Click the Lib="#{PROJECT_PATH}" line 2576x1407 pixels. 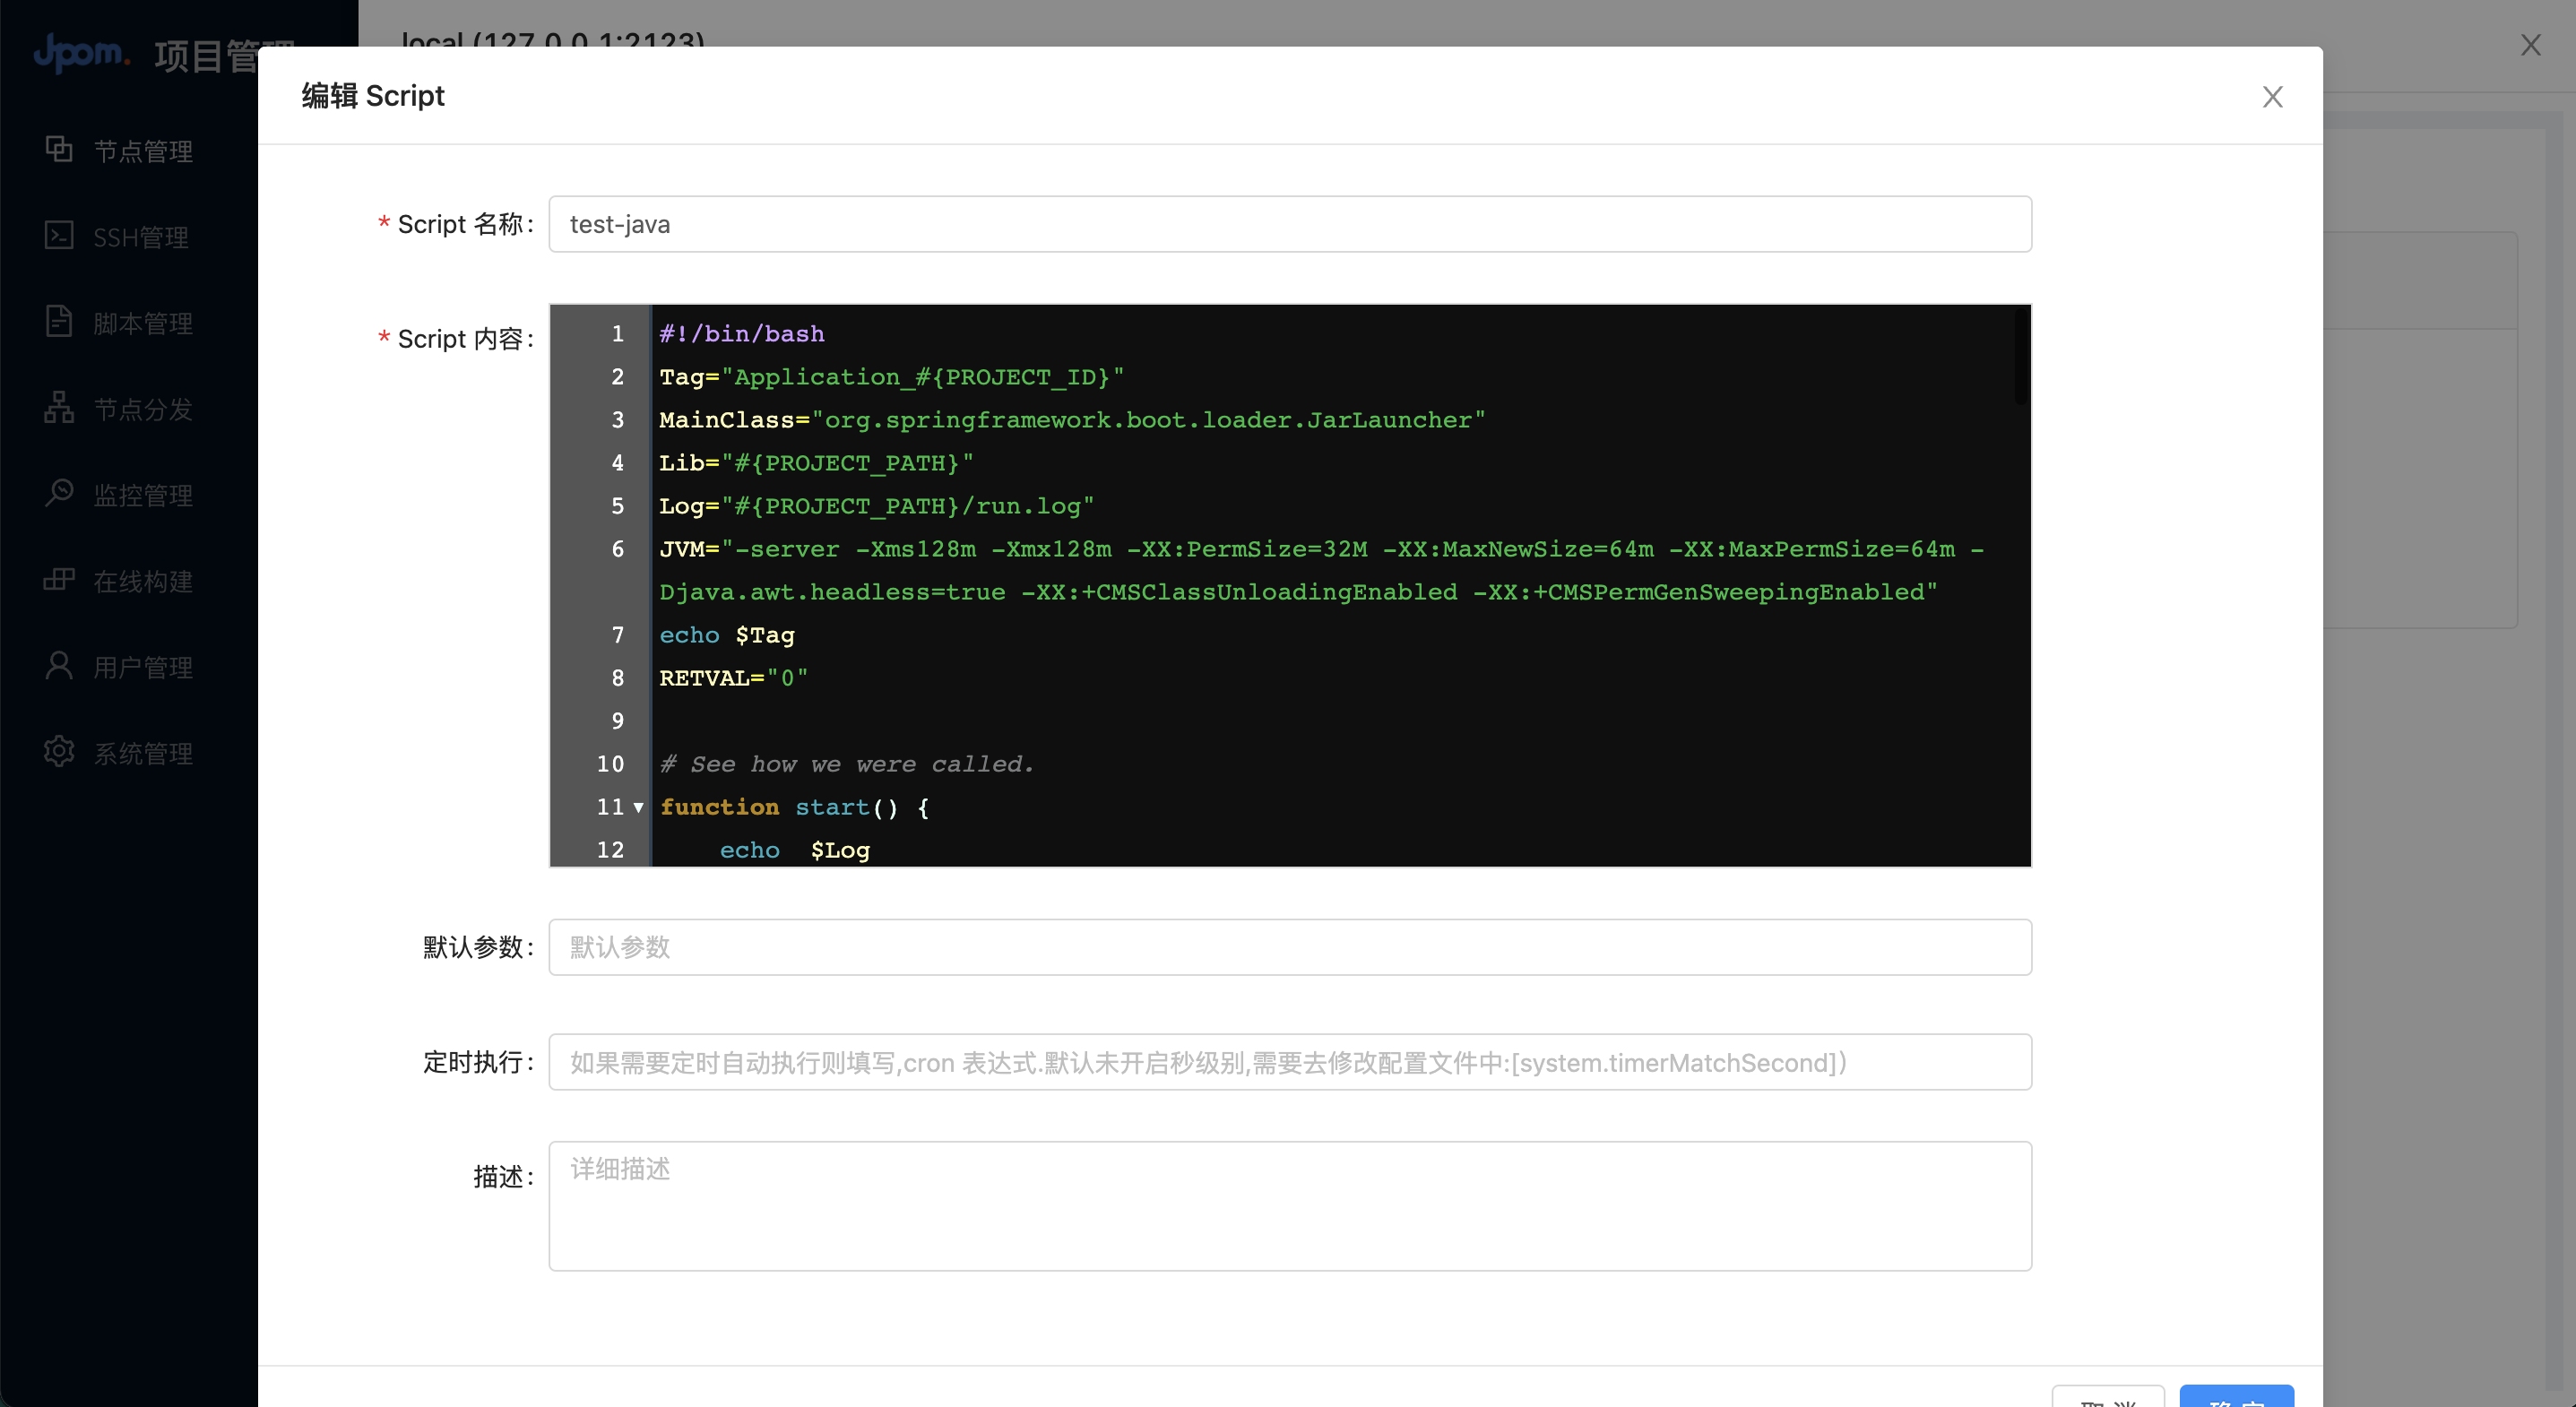816,463
